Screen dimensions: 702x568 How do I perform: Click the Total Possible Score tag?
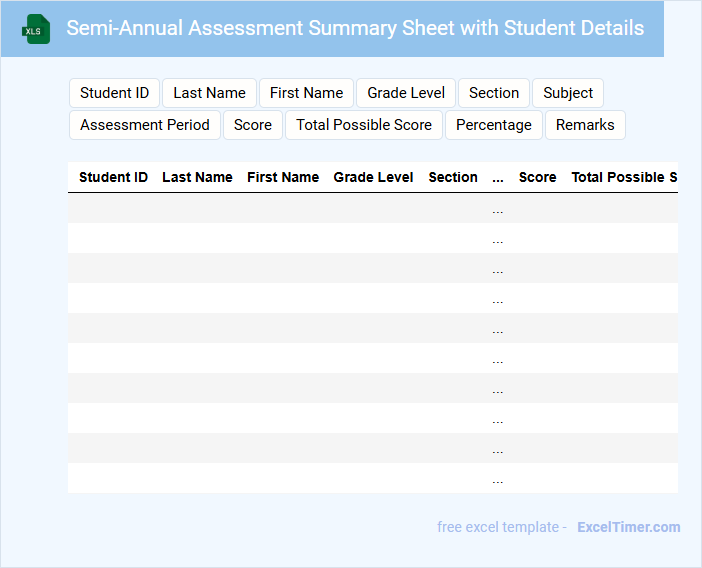364,125
